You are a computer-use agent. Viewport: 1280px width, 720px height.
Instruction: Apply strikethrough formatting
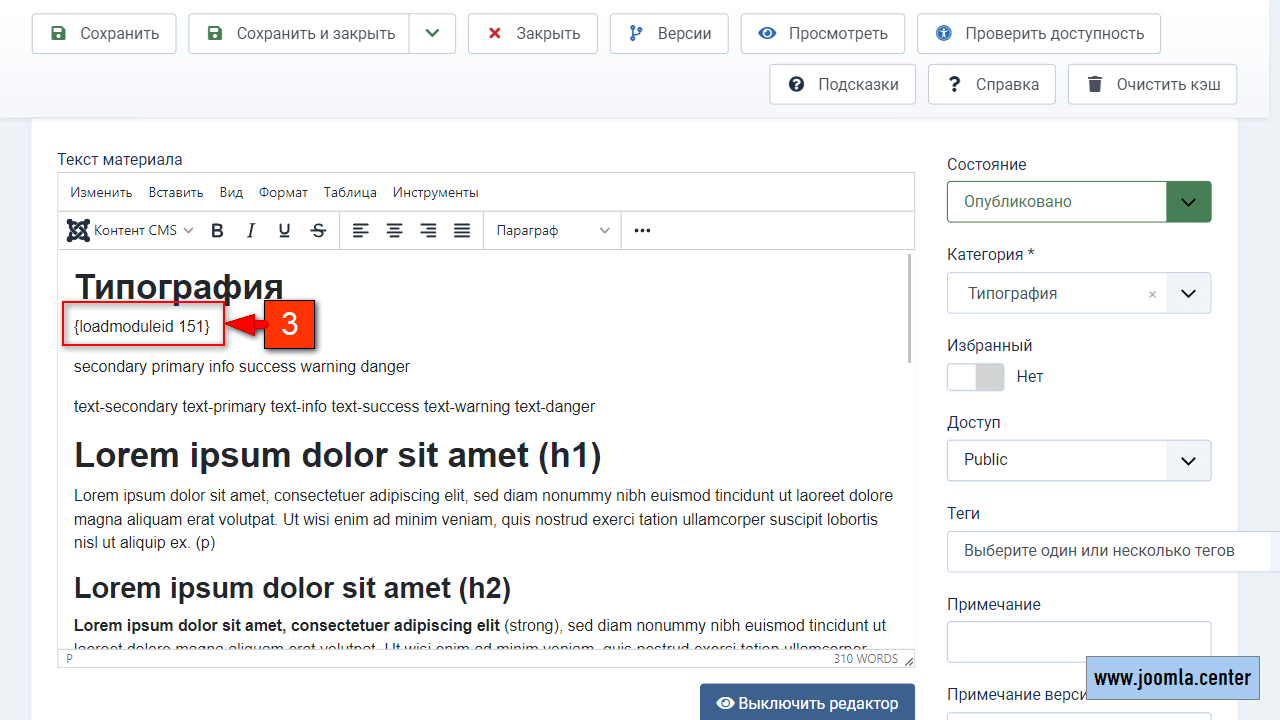pyautogui.click(x=318, y=231)
